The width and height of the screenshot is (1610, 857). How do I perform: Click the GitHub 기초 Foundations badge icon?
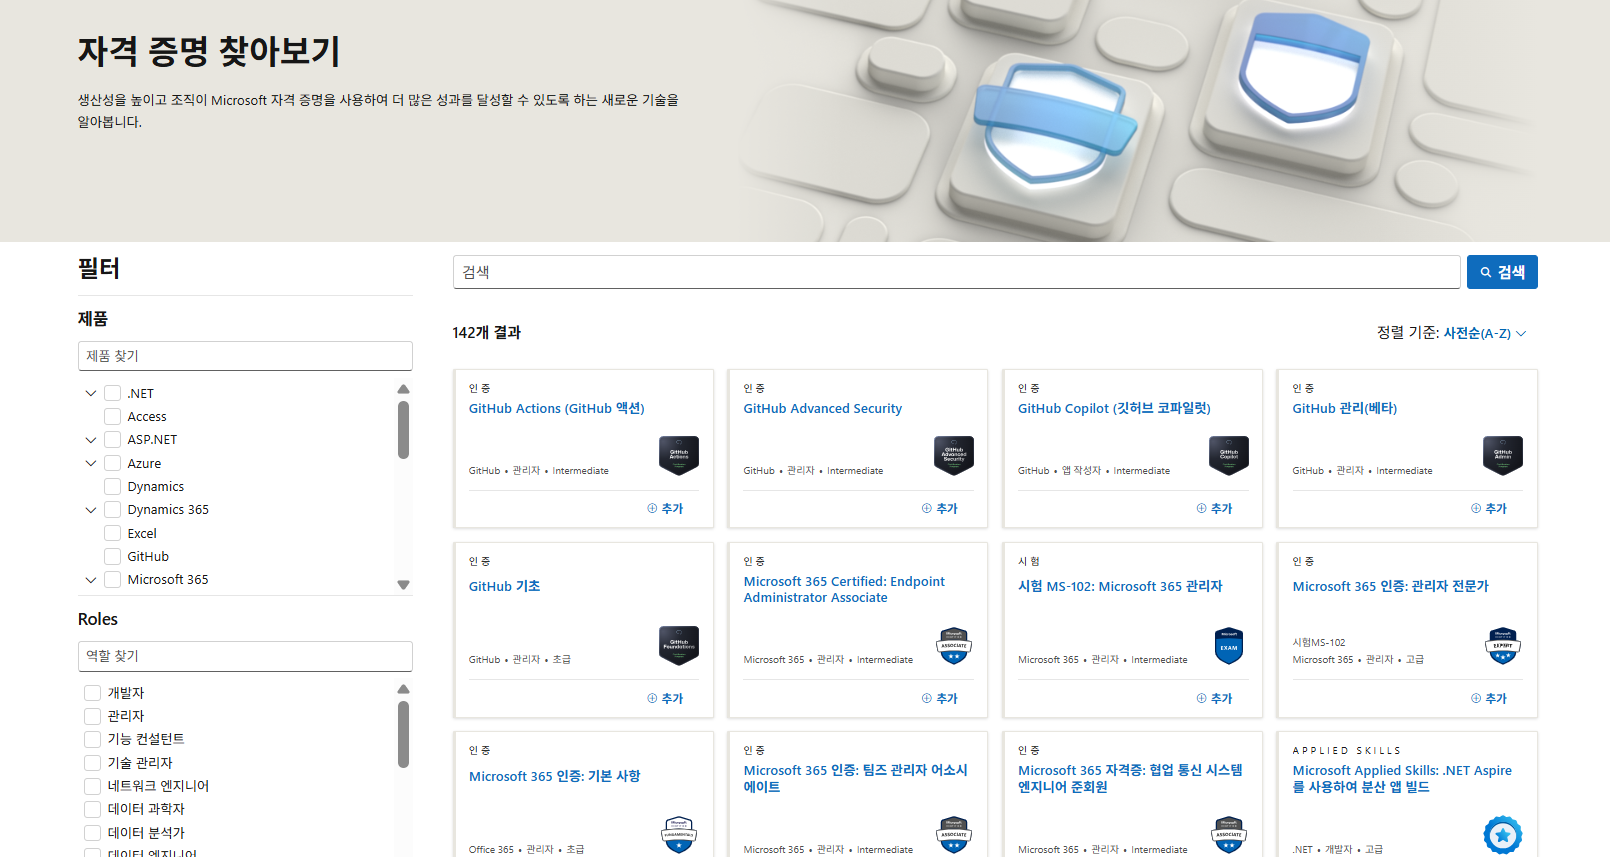click(x=679, y=645)
